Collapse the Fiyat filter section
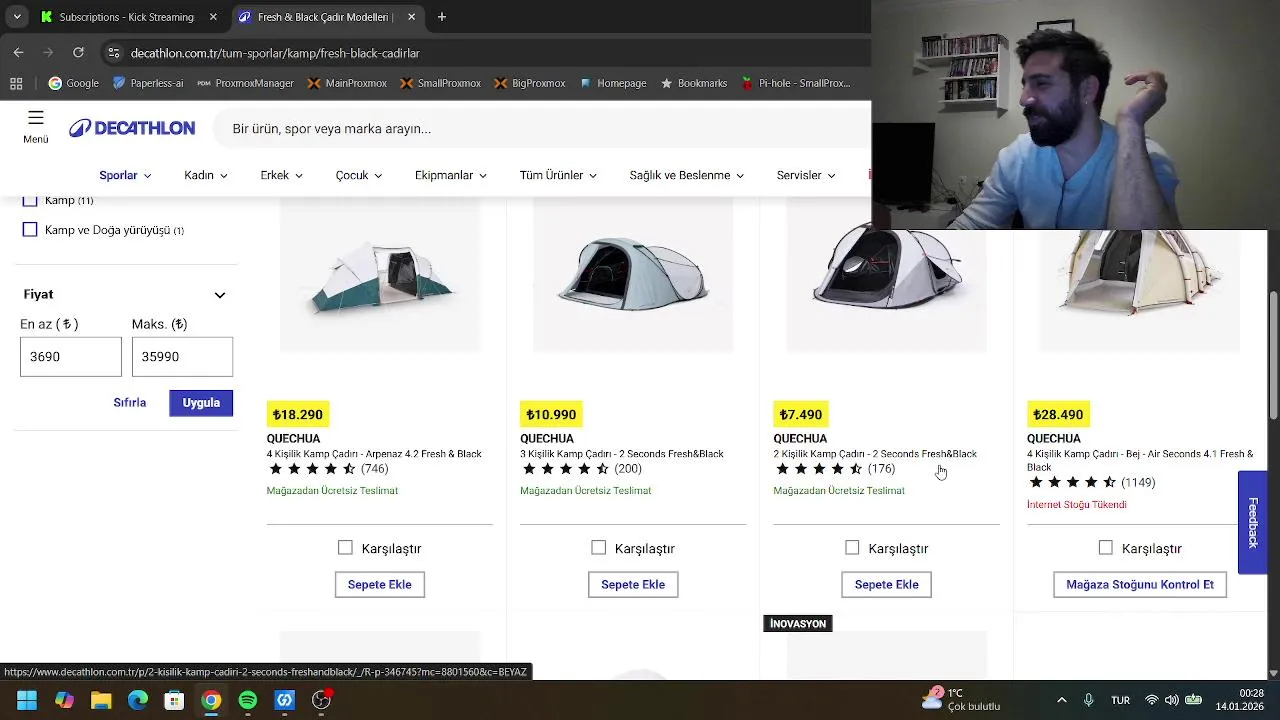The height and width of the screenshot is (720, 1280). tap(220, 295)
